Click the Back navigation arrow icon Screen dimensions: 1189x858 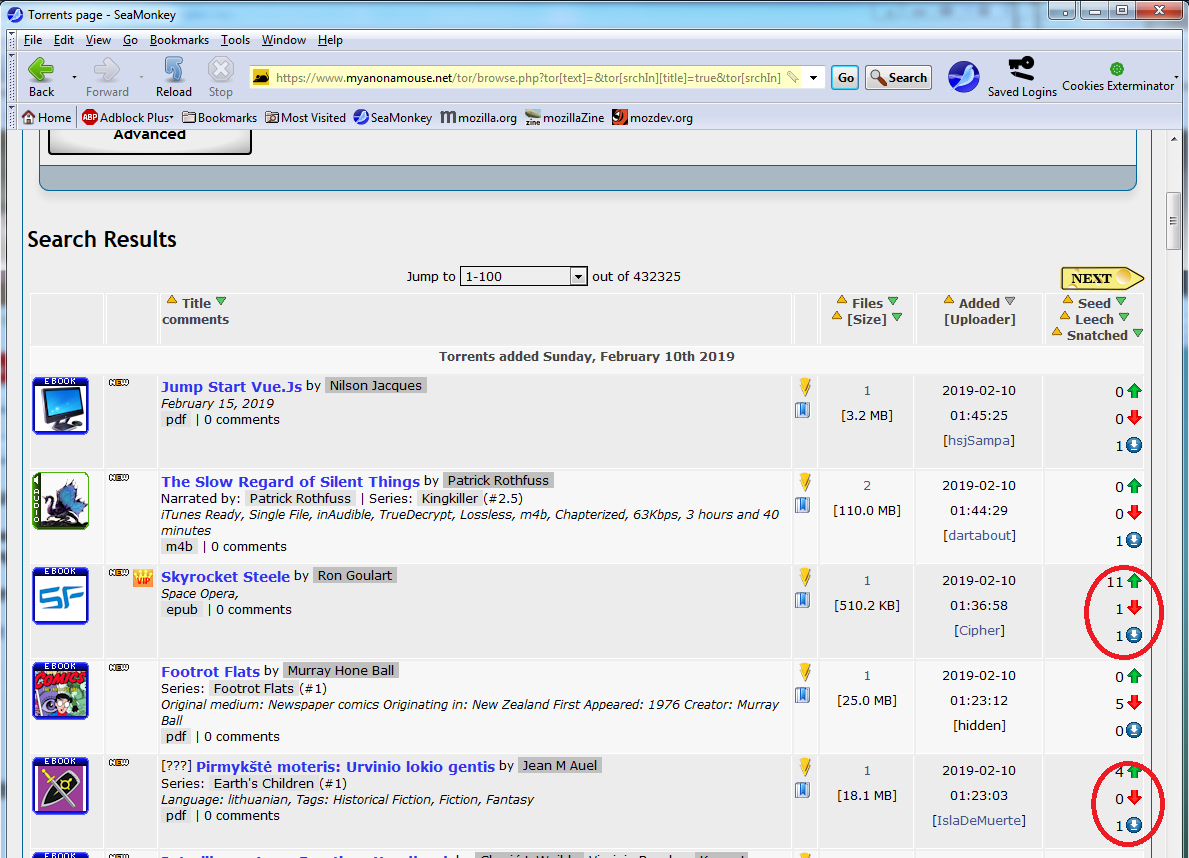[x=41, y=70]
